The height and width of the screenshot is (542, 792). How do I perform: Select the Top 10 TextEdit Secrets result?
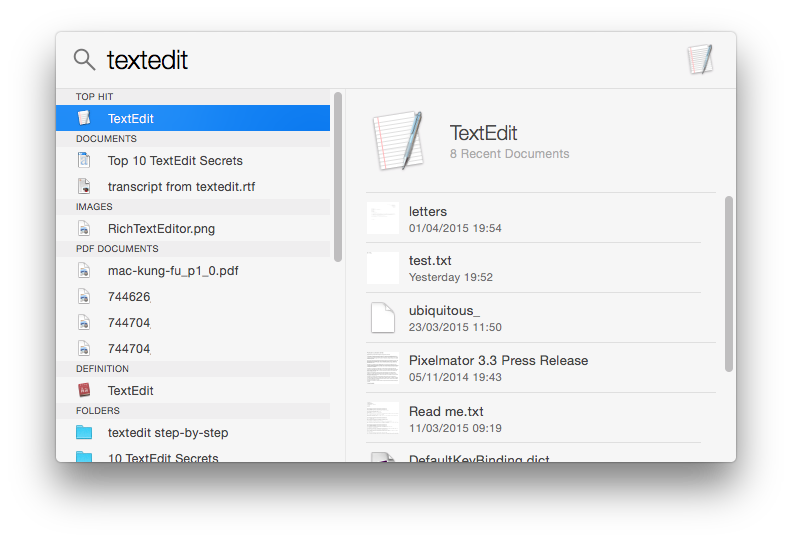175,161
